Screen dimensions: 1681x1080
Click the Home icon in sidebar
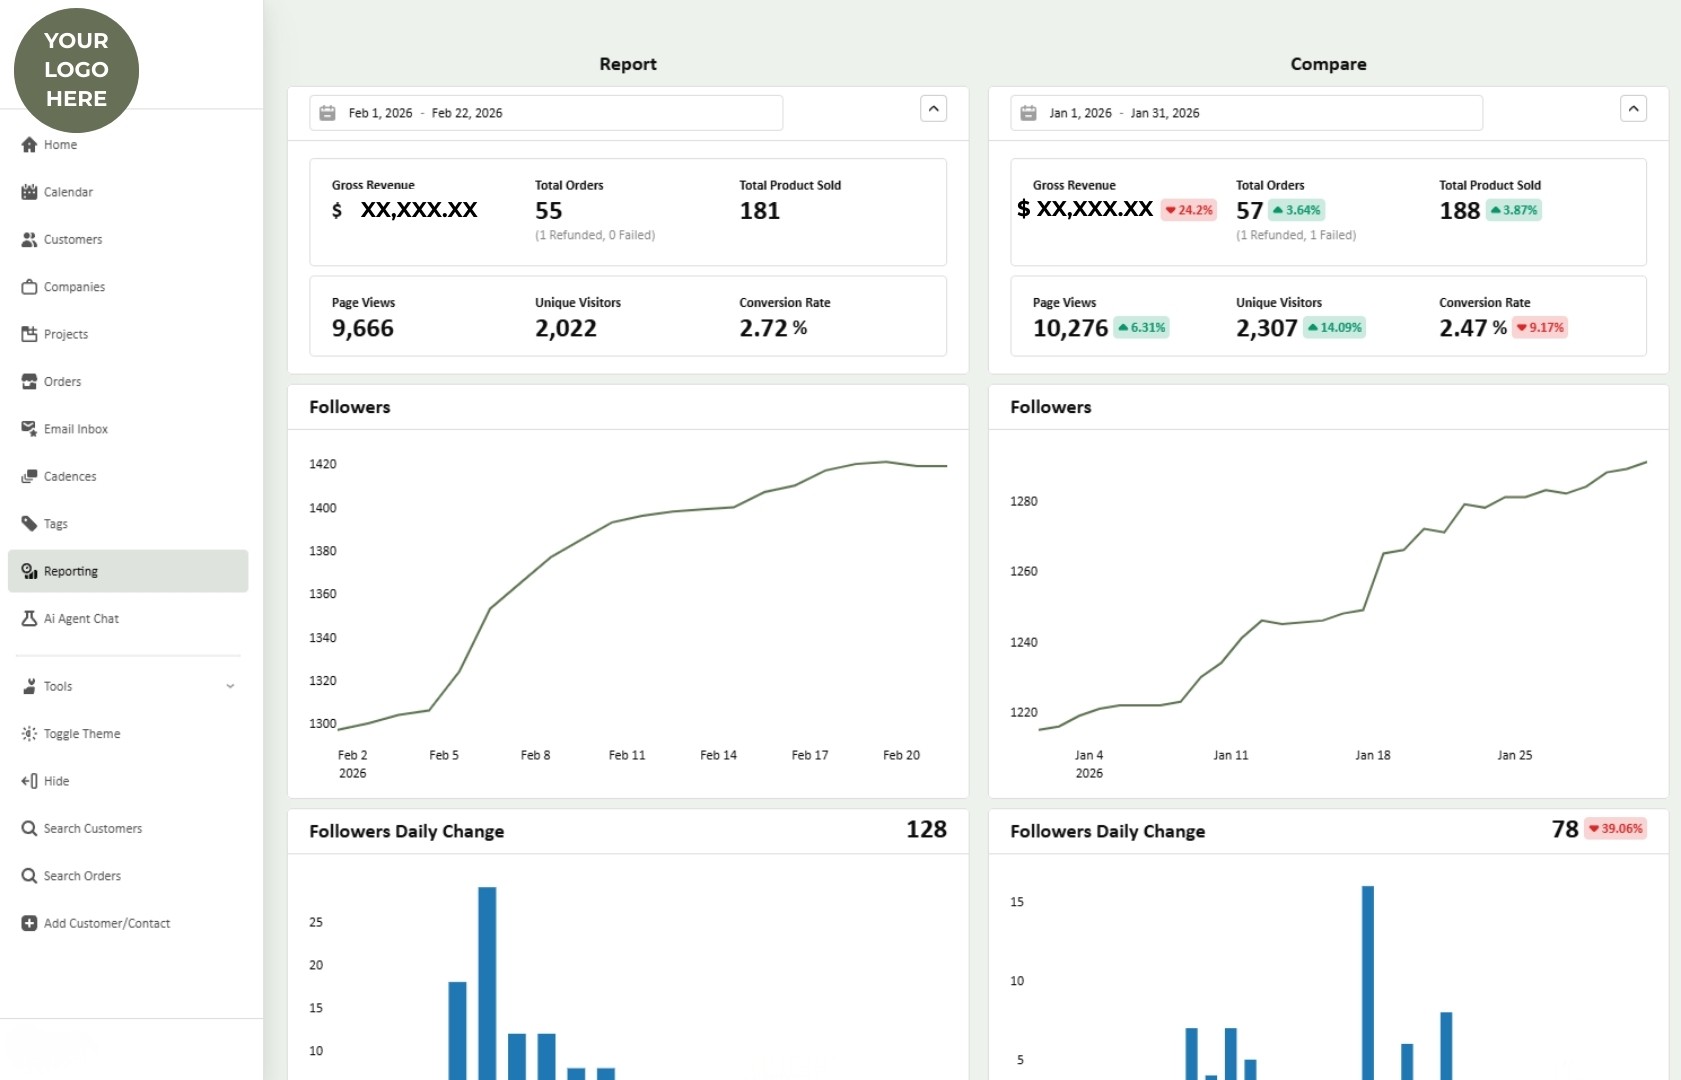[29, 145]
